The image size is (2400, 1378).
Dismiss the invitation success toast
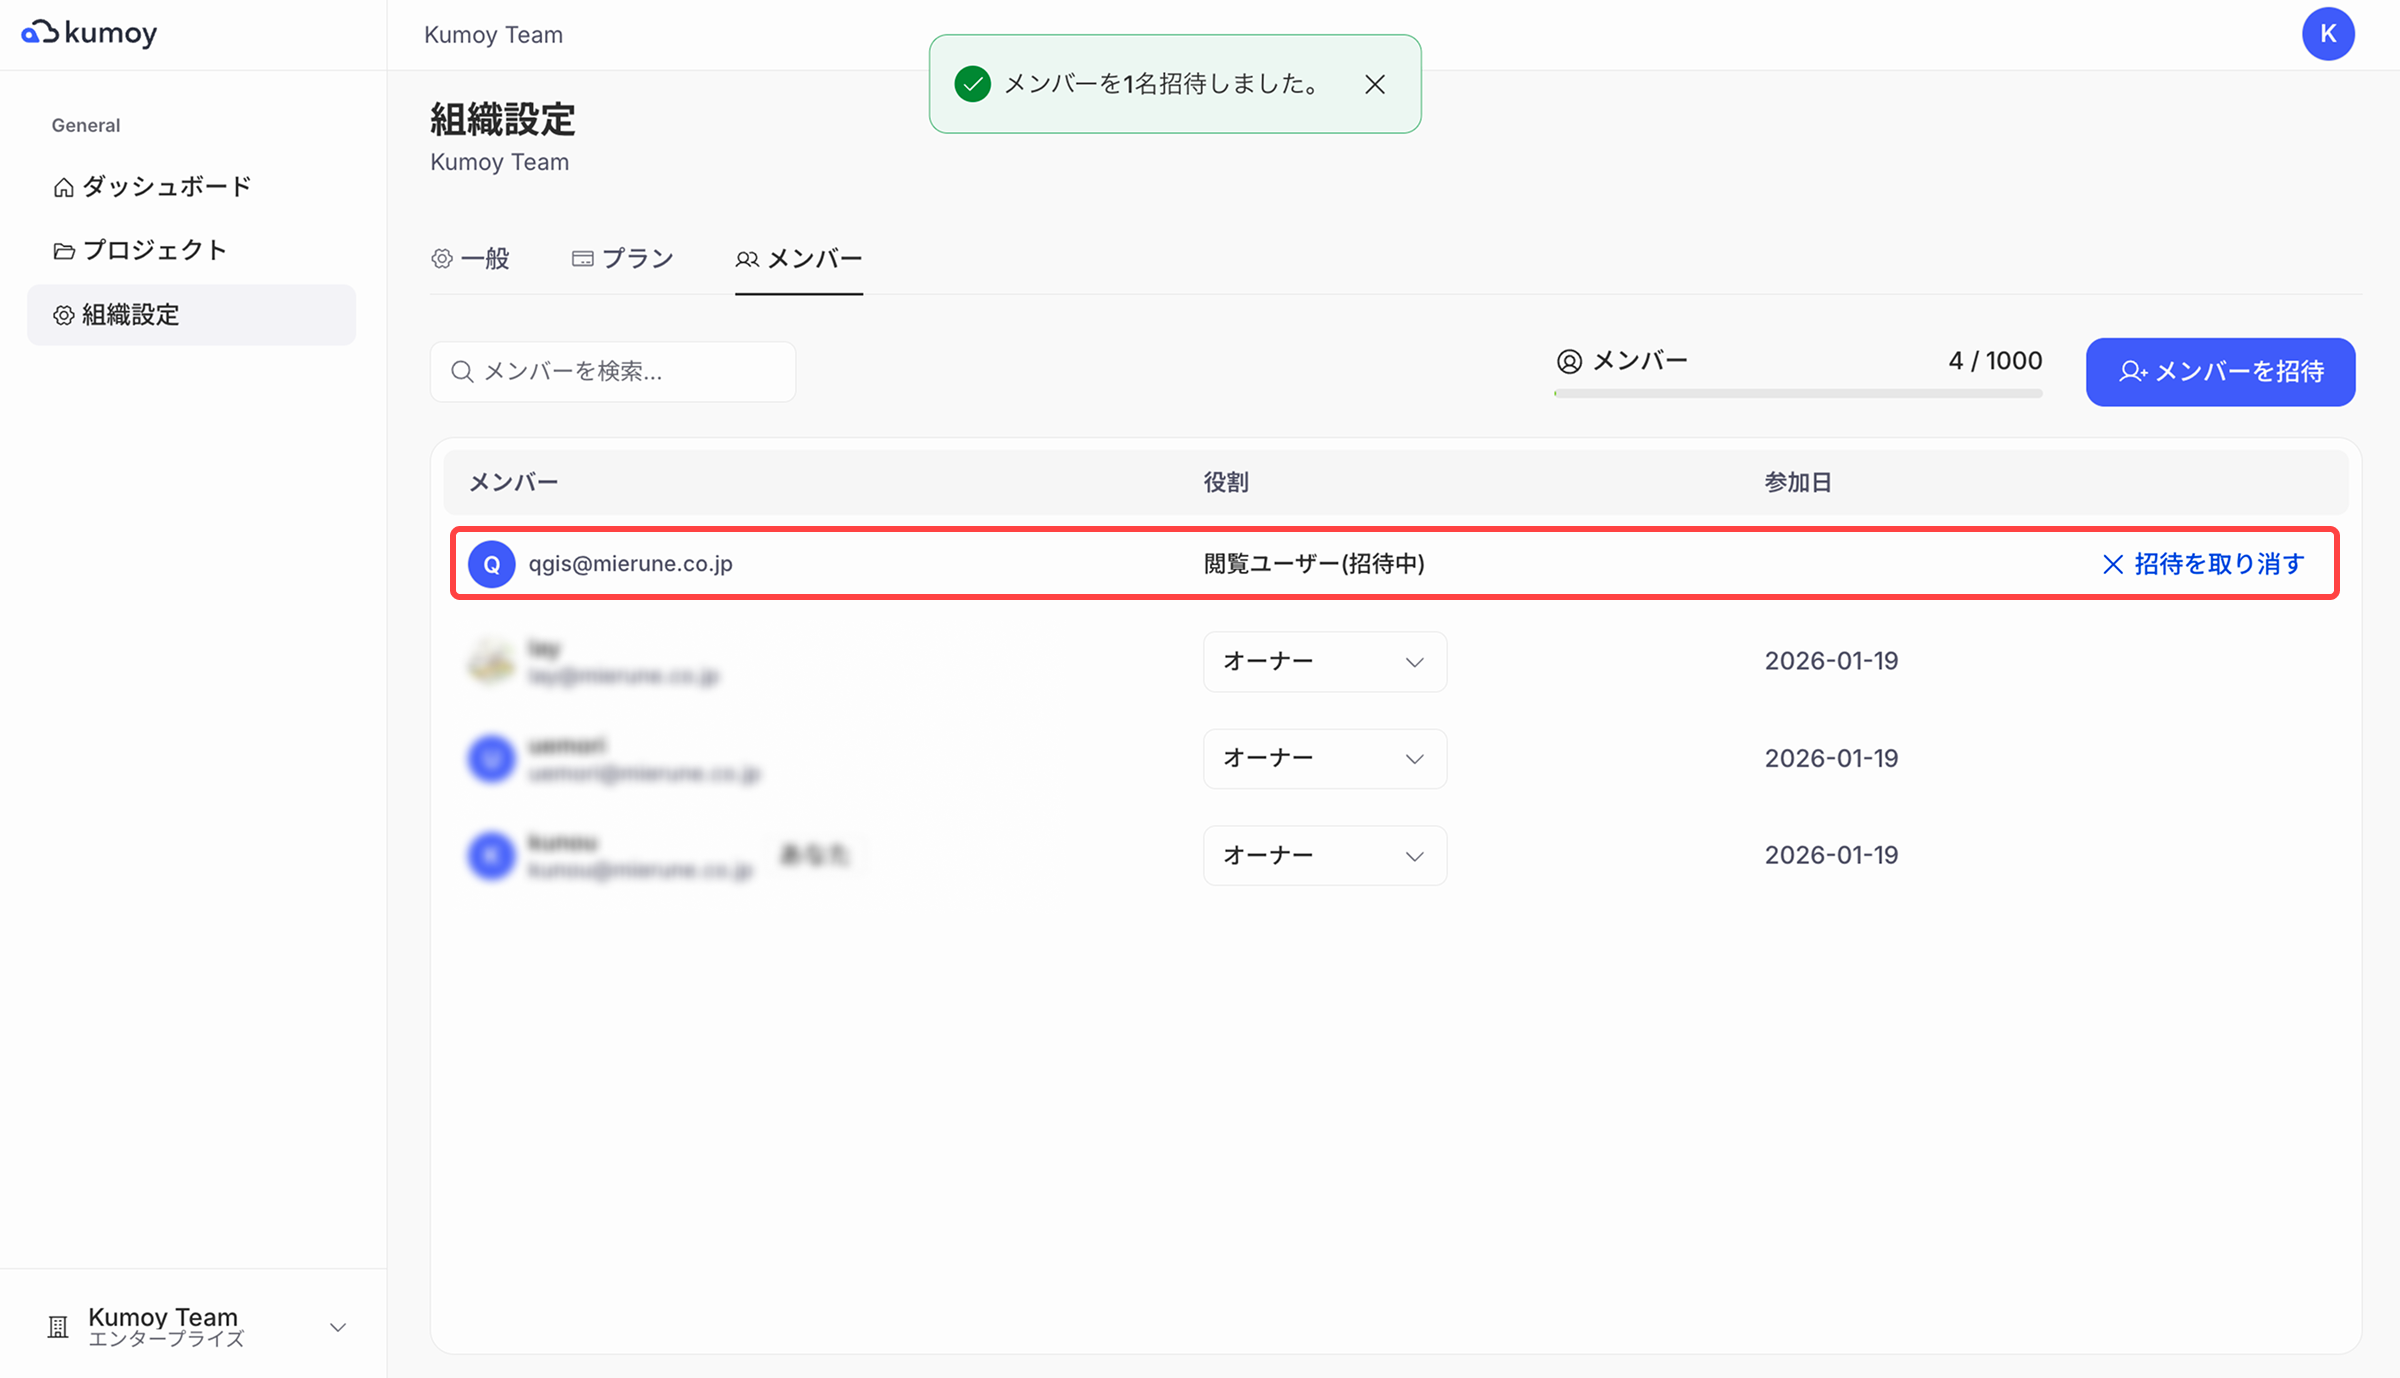point(1375,85)
